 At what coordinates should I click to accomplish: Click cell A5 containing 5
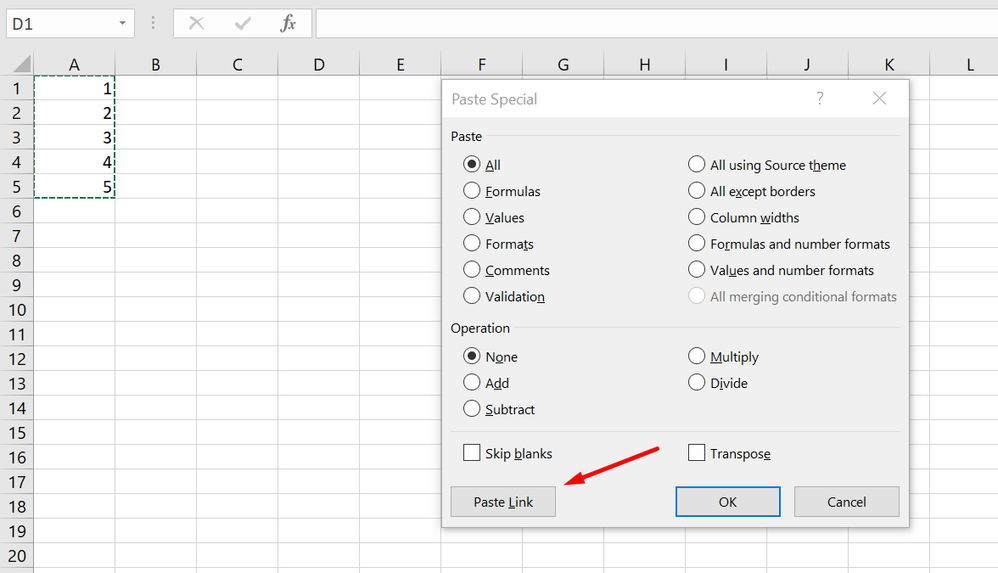[x=74, y=187]
